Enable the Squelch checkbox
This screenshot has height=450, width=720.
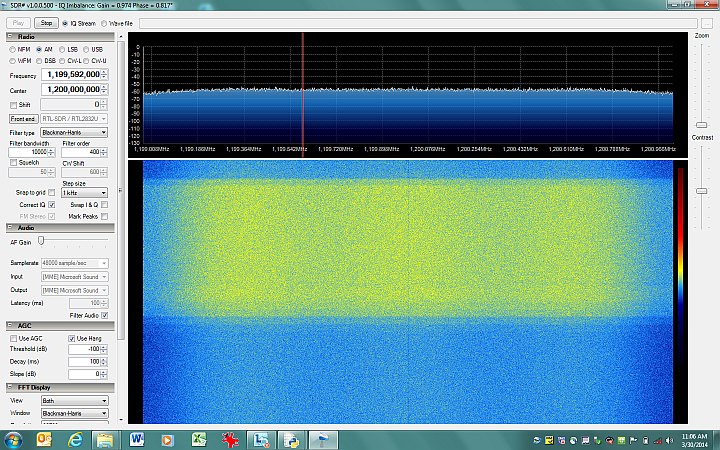point(13,163)
